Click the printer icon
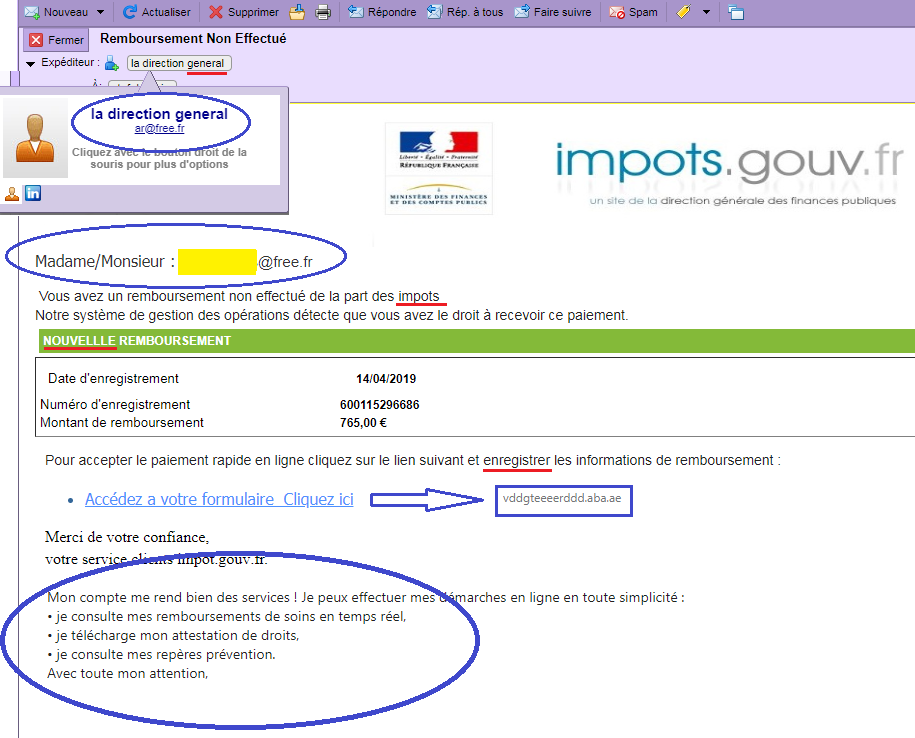 click(323, 12)
